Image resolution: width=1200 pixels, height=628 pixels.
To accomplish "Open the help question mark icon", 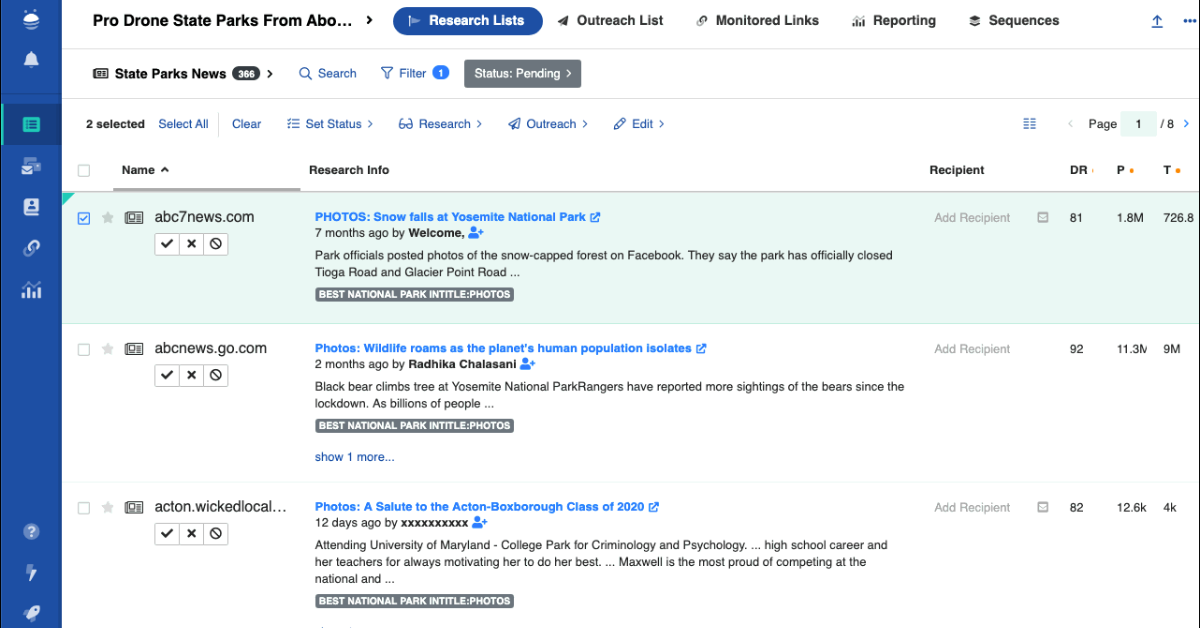I will pyautogui.click(x=31, y=532).
